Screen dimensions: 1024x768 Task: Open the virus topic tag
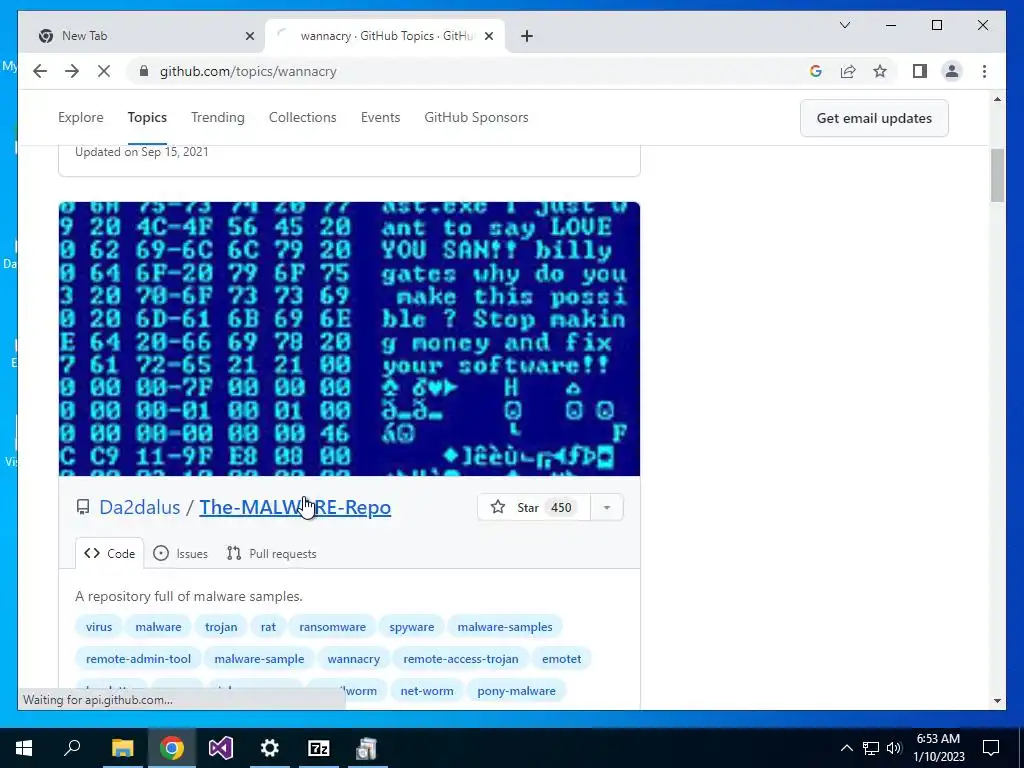pyautogui.click(x=99, y=627)
